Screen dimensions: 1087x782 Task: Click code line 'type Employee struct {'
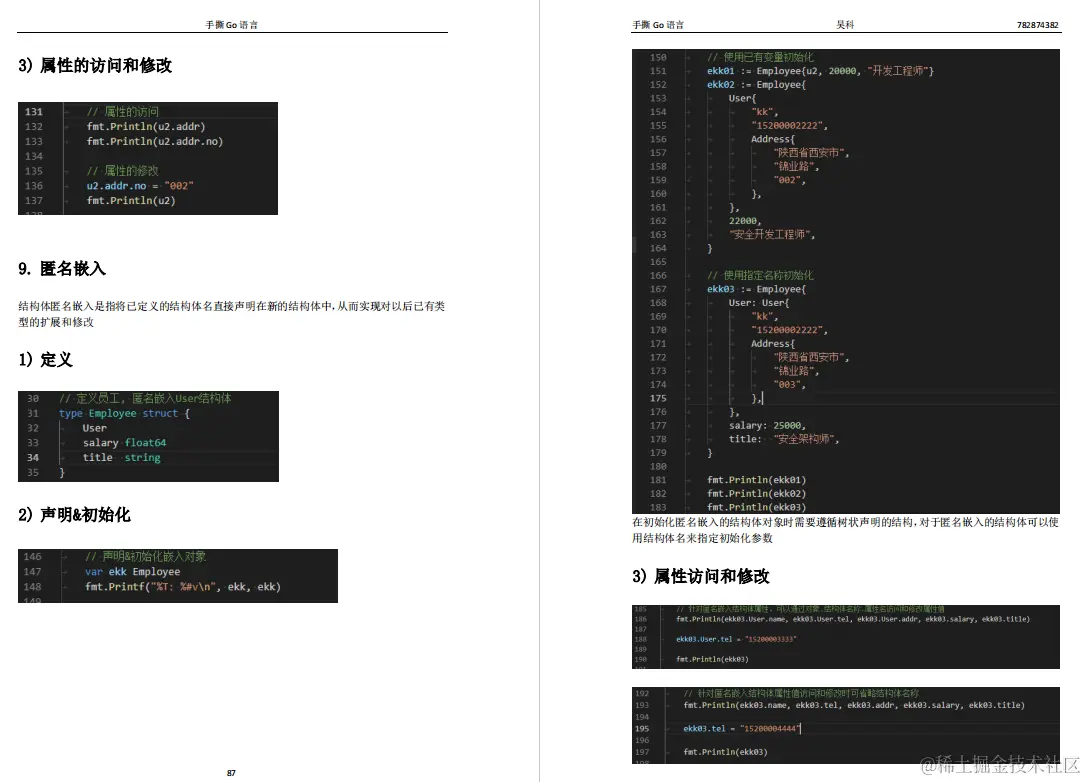pyautogui.click(x=124, y=413)
